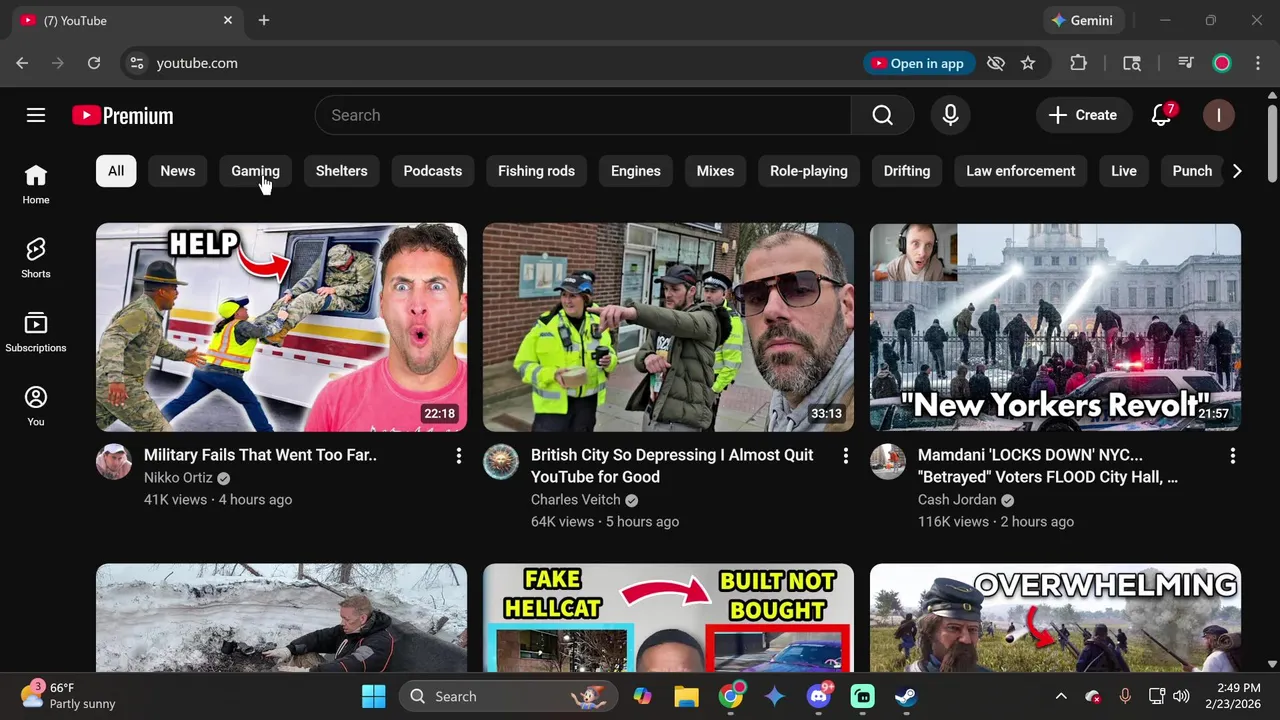
Task: Open options for British City video
Action: 845,456
